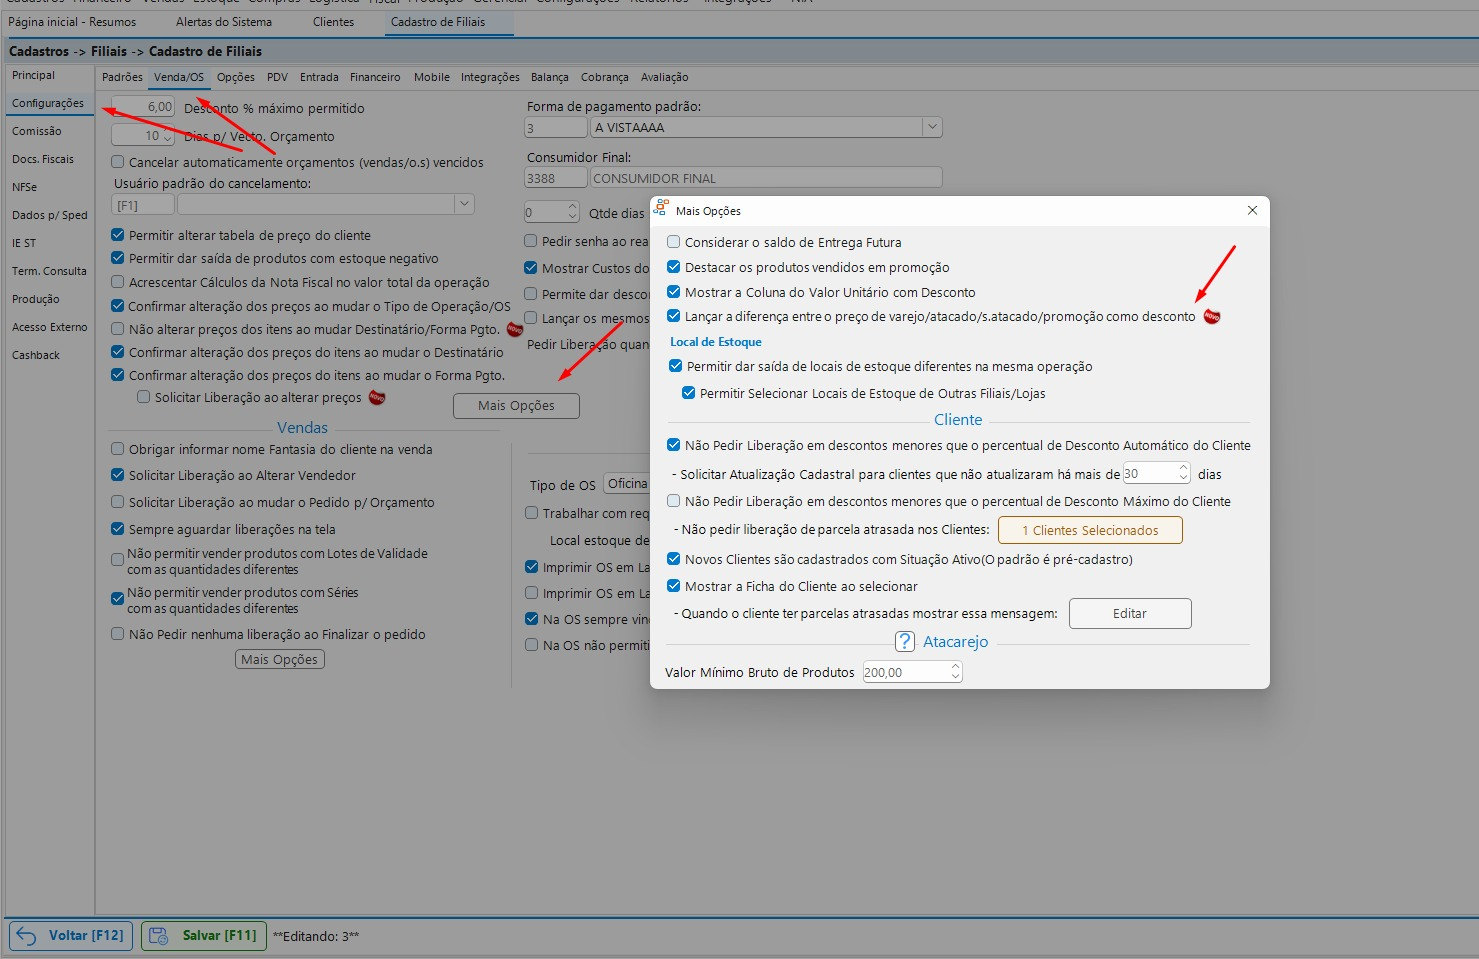Click 1 Clientes Selecionados button
This screenshot has width=1479, height=959.
pos(1090,530)
